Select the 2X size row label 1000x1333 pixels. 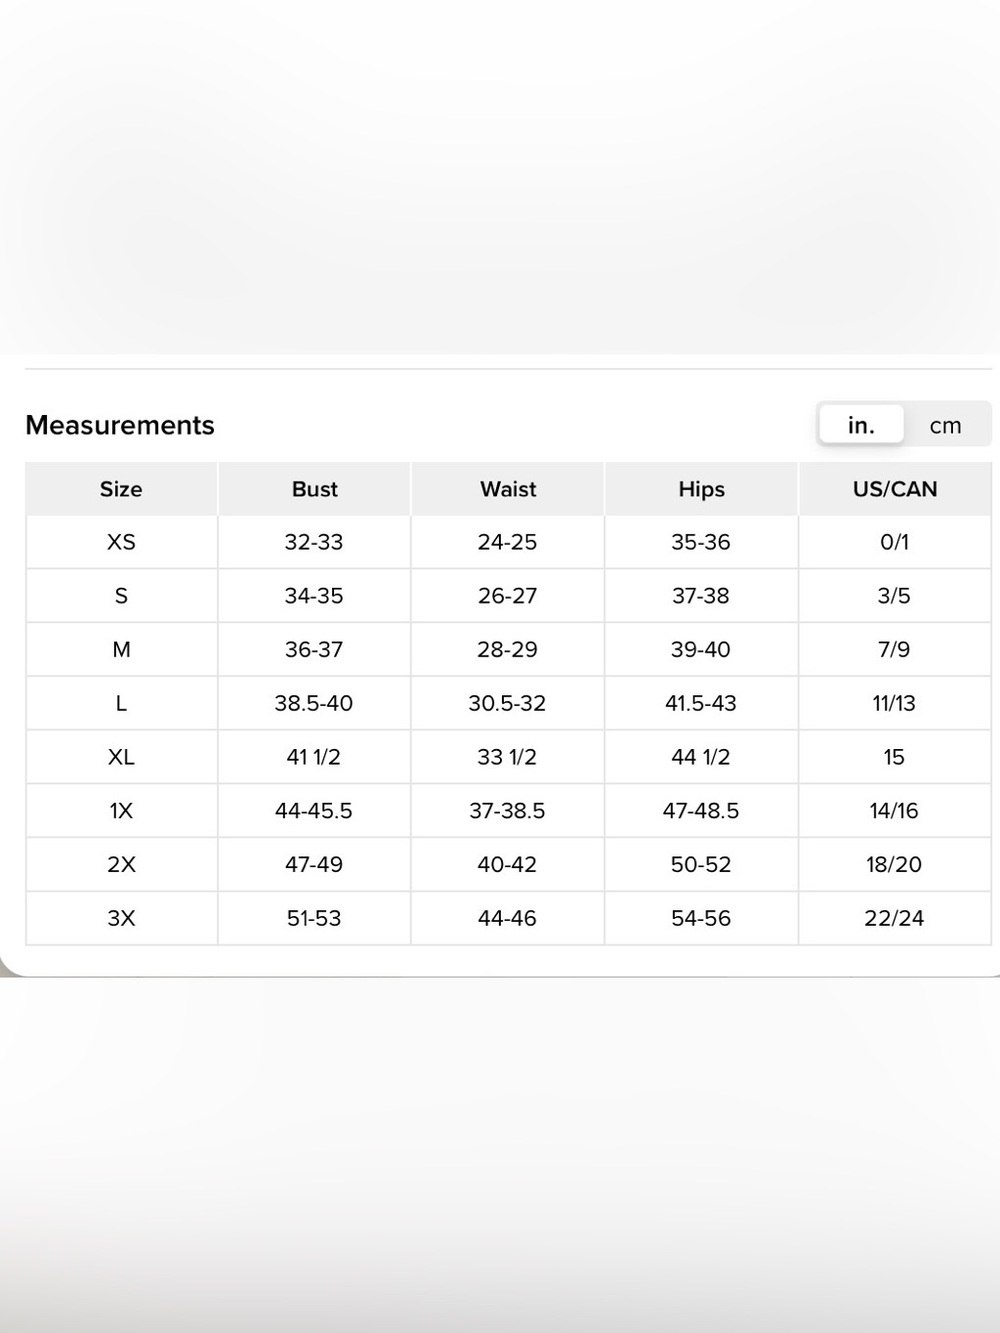click(x=121, y=865)
